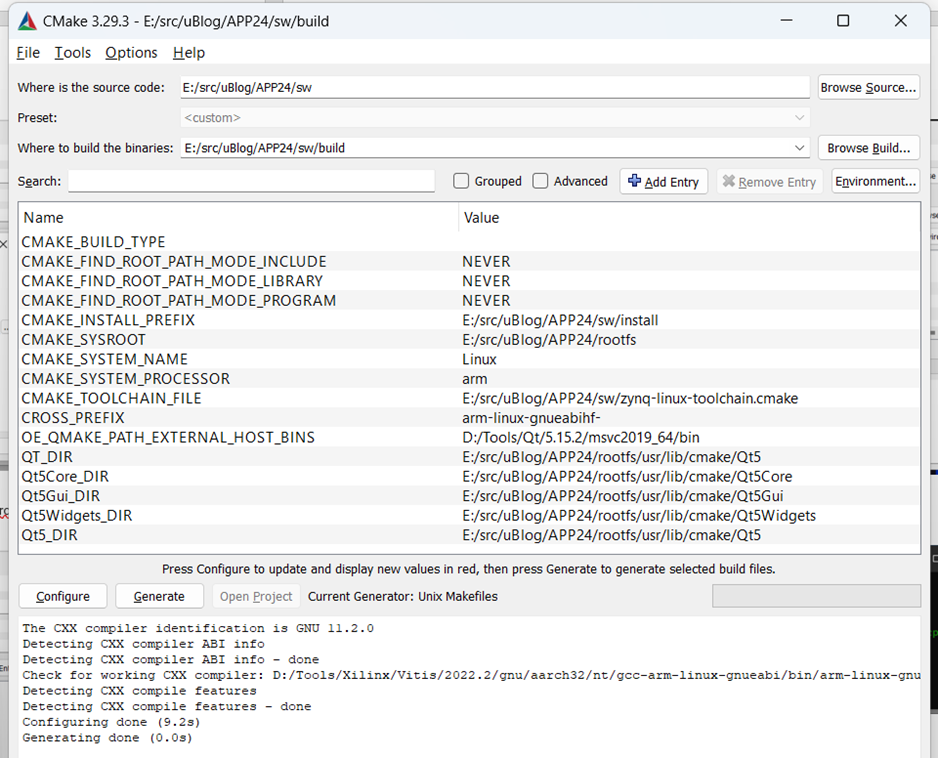Click the 'Generating done (0.0s)' log line
Viewport: 938px width, 758px height.
click(108, 738)
